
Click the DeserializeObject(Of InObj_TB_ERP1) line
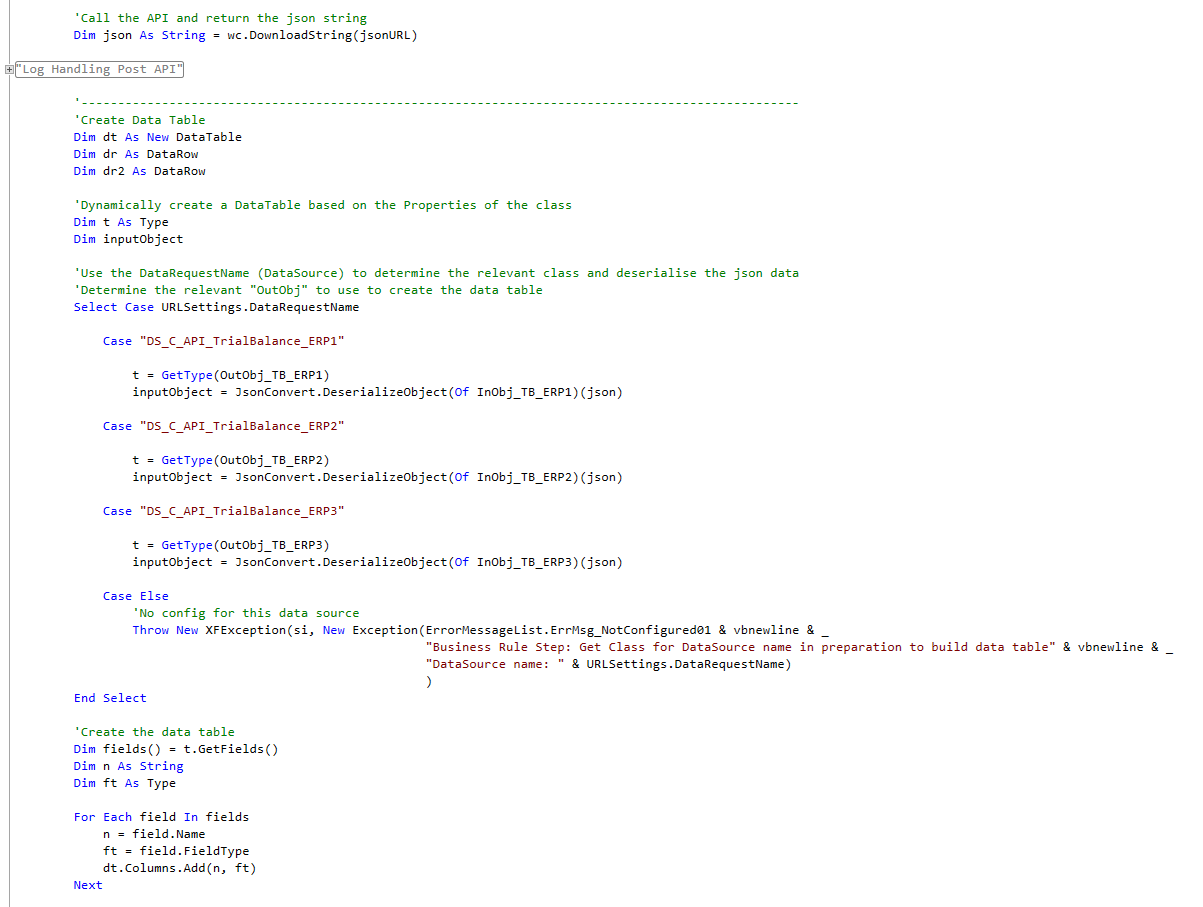coord(377,392)
